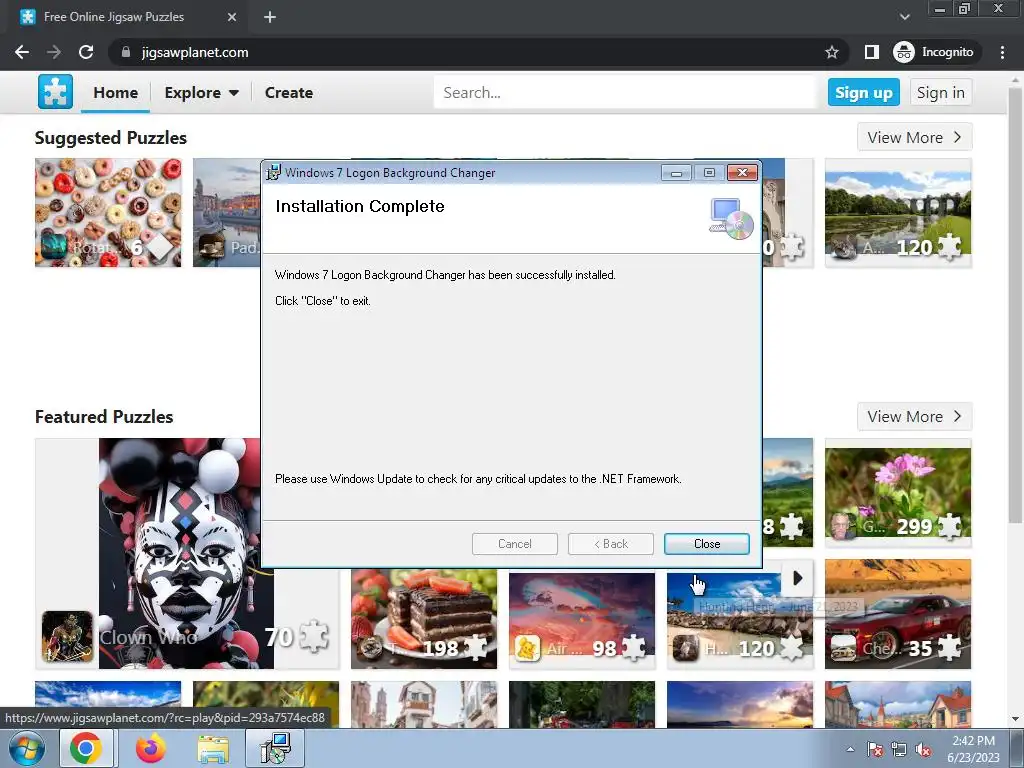Click View More for Featured Puzzles
This screenshot has width=1024, height=768.
(x=914, y=417)
